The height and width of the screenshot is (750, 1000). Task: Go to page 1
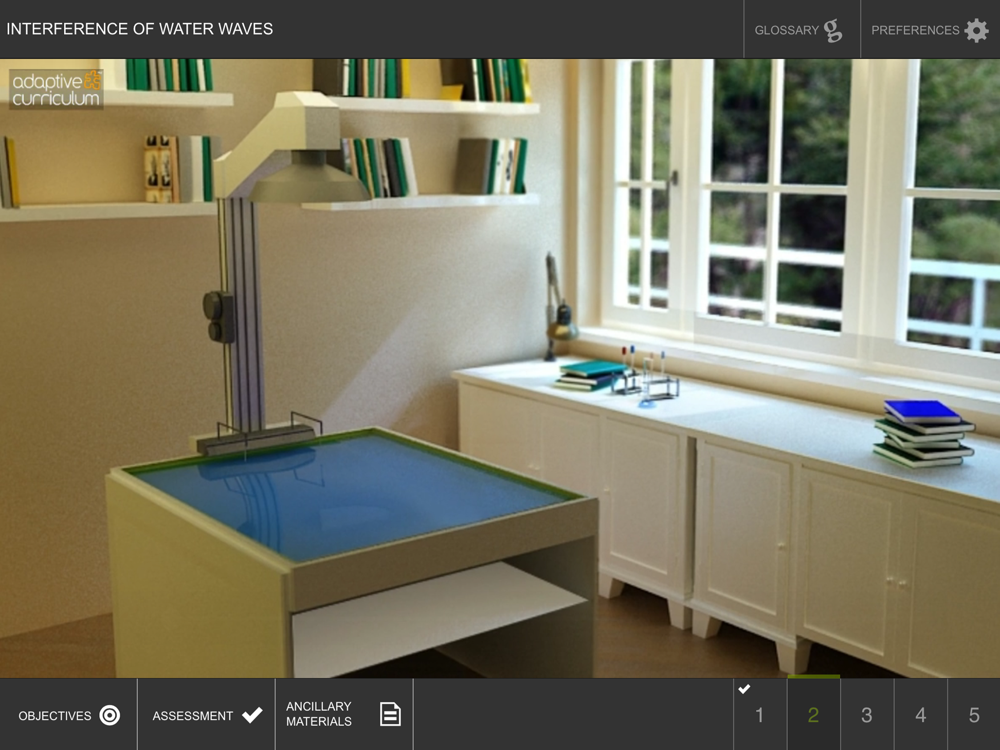760,715
